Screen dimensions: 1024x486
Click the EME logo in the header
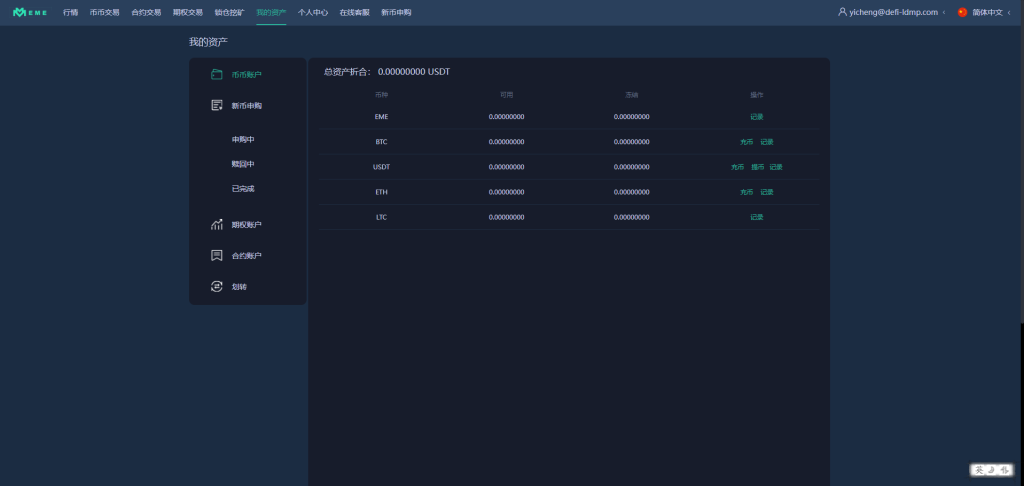click(x=30, y=12)
